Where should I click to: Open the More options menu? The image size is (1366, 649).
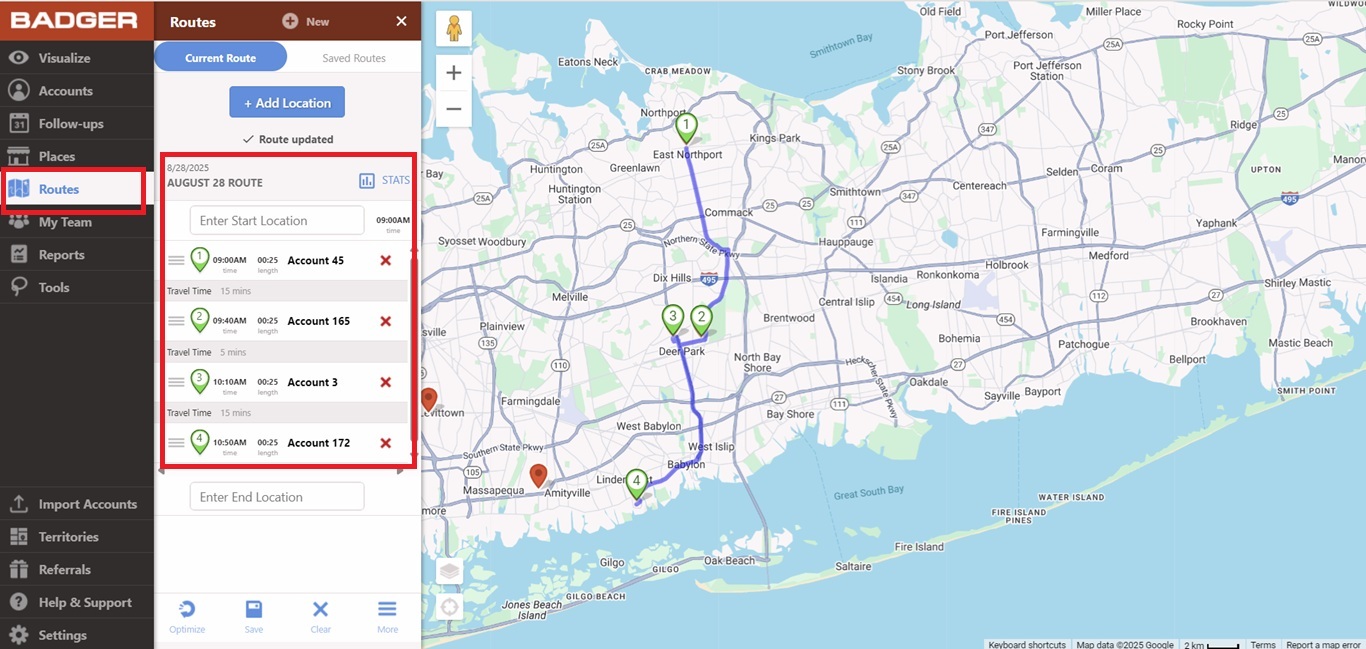pos(387,610)
